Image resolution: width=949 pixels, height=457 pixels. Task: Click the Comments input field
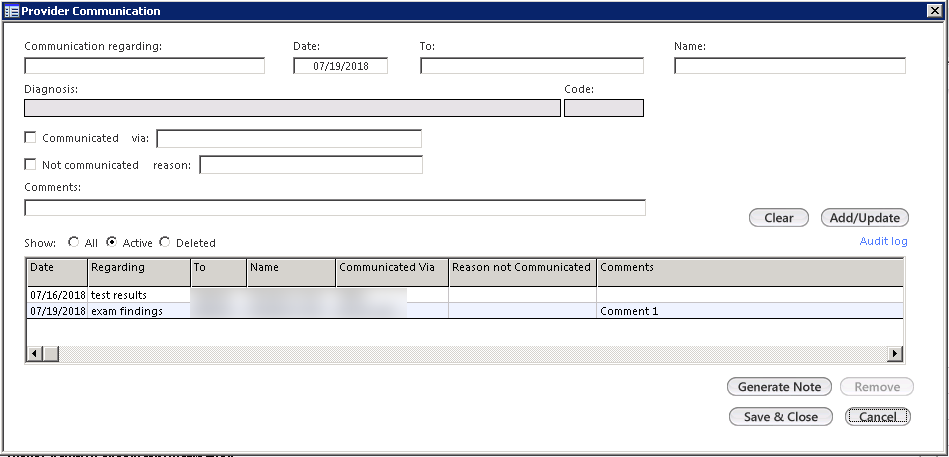(x=335, y=208)
